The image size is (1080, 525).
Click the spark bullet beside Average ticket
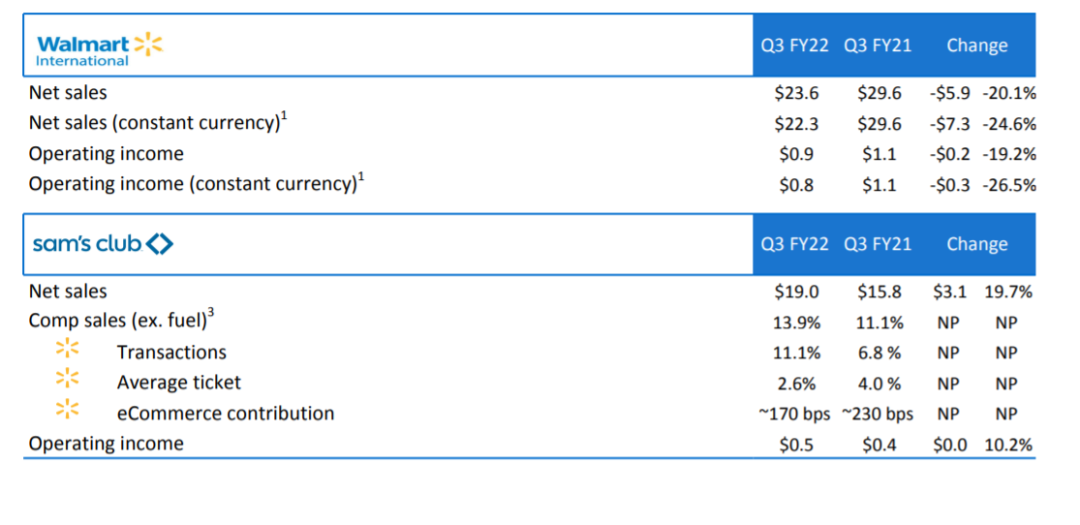(x=68, y=379)
